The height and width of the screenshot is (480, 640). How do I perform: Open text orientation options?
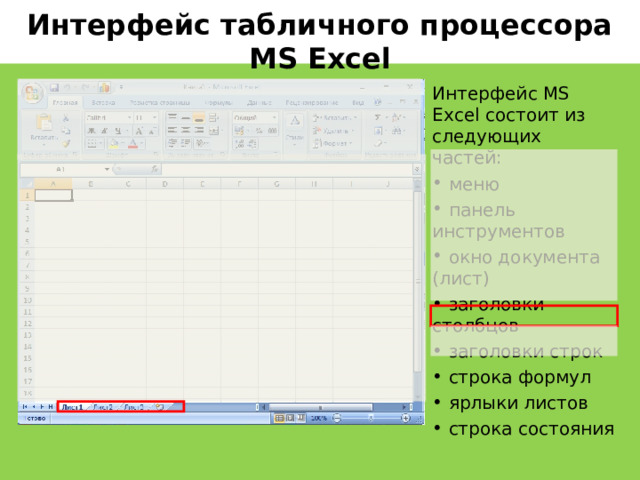pyautogui.click(x=200, y=143)
